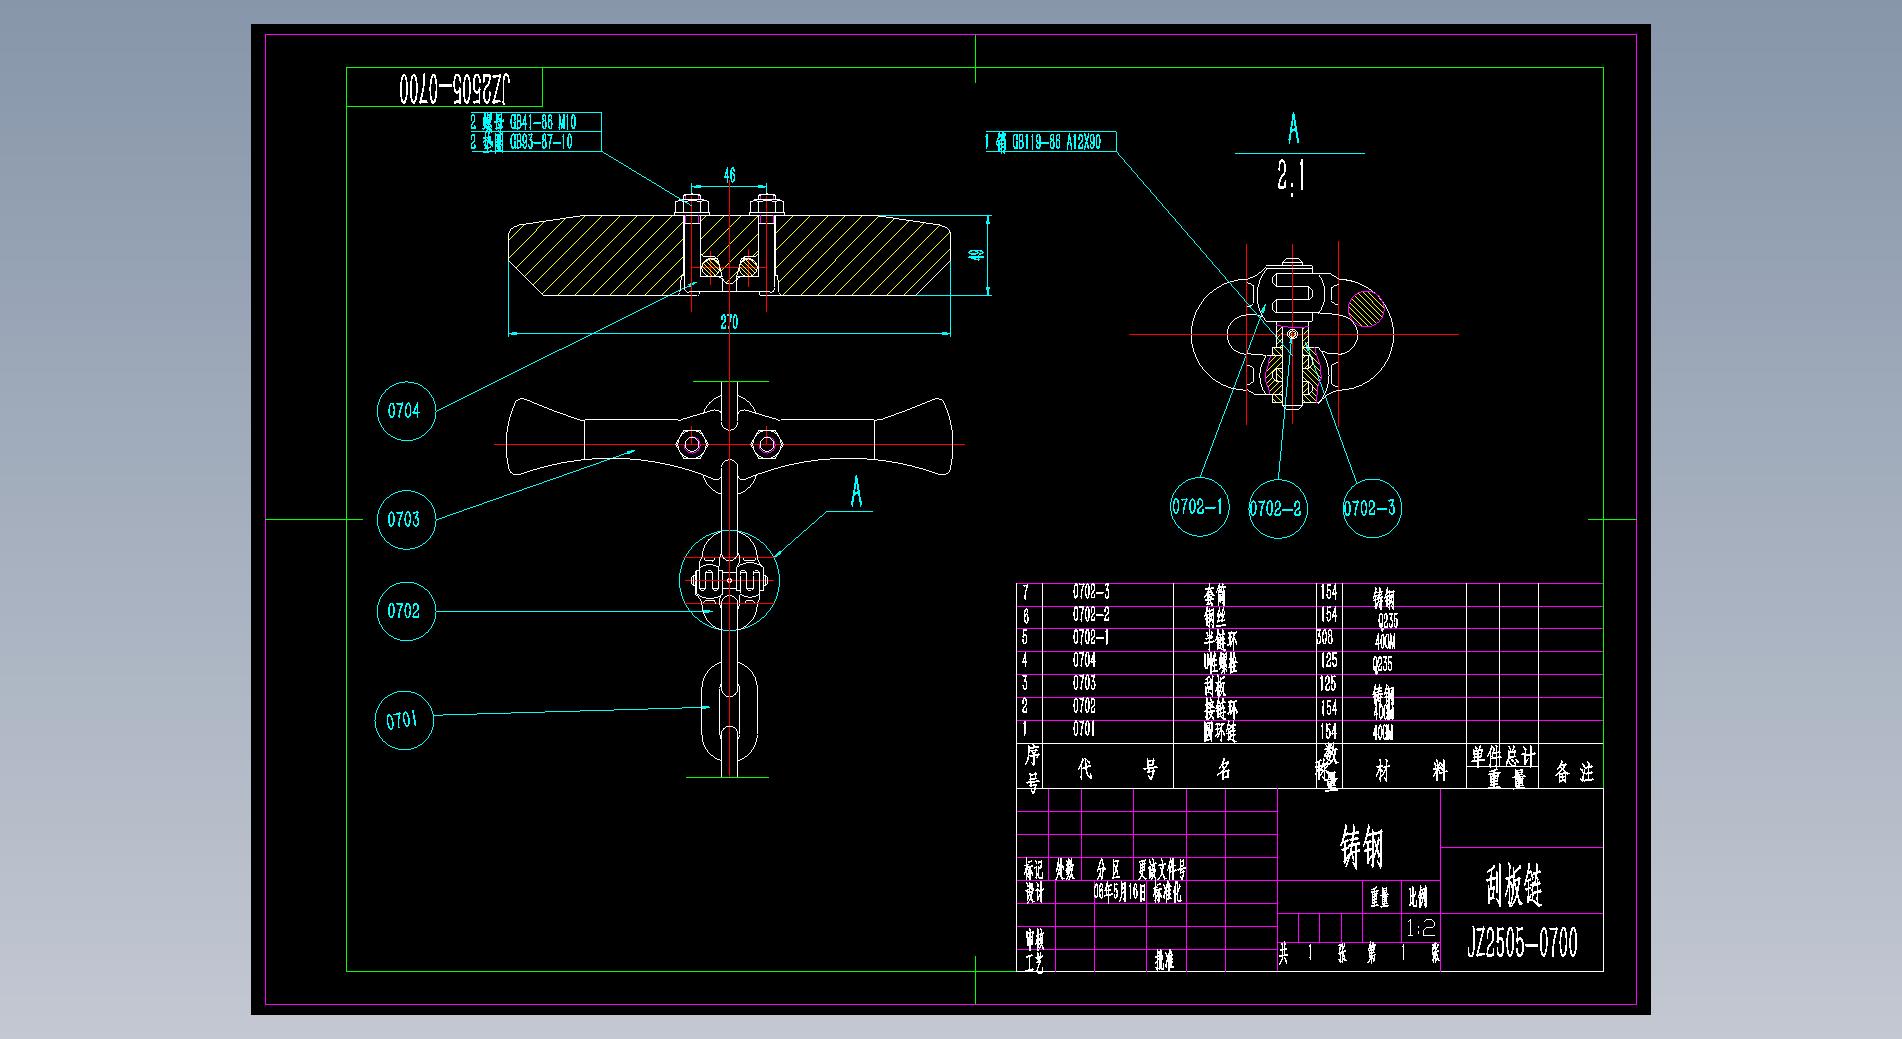Select the 0702 balloon callout
Viewport: 1902px width, 1039px height.
coord(405,611)
